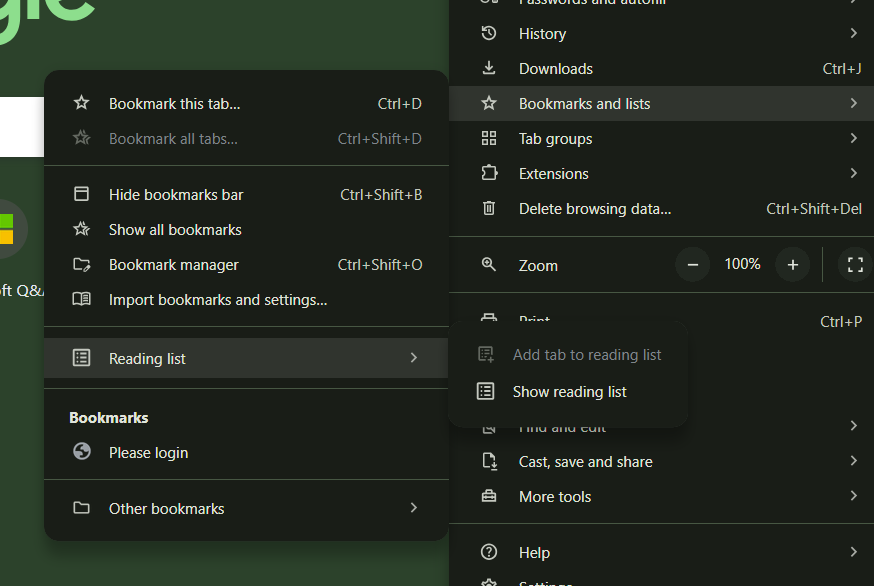Expand the Tab groups submenu arrow

[x=853, y=138]
